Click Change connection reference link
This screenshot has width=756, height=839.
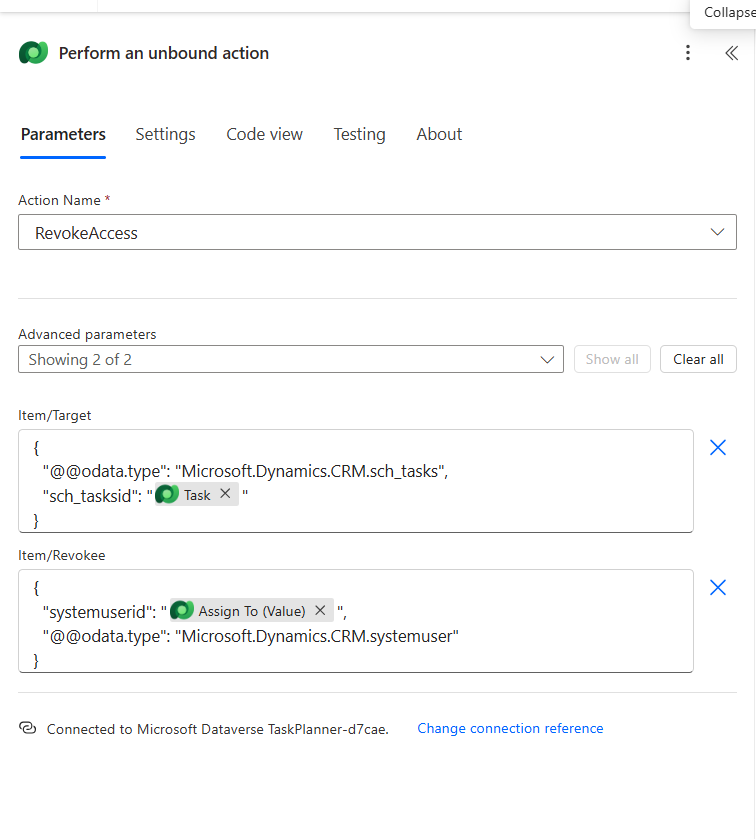coord(510,729)
